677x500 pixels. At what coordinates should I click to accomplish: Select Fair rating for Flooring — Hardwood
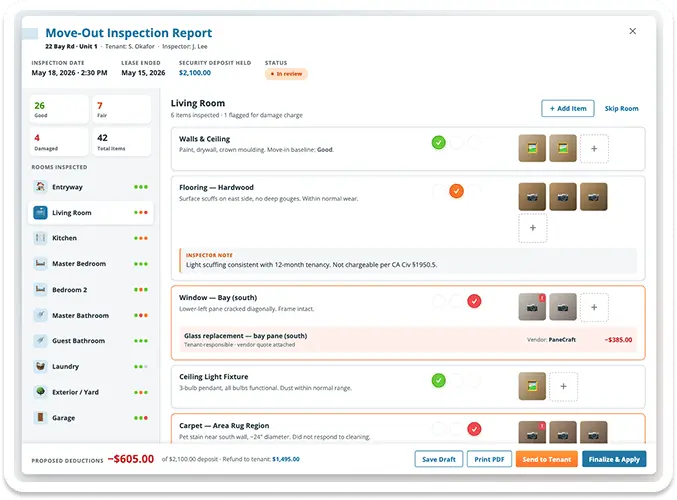tap(456, 191)
